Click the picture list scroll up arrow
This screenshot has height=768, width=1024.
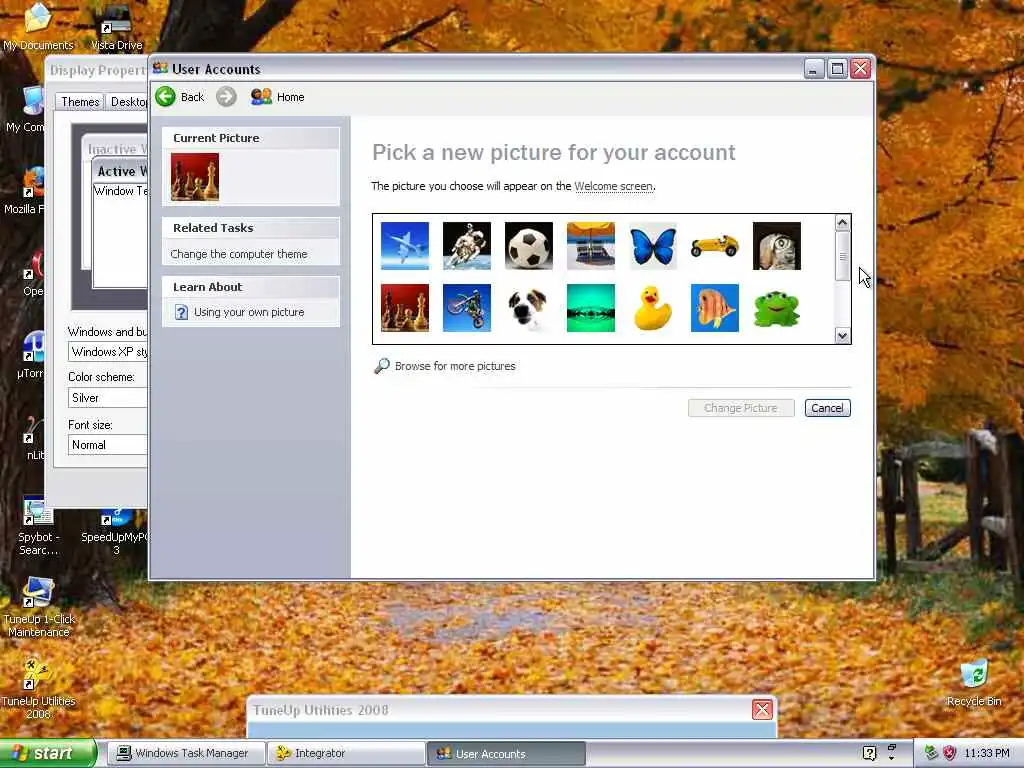pyautogui.click(x=842, y=223)
